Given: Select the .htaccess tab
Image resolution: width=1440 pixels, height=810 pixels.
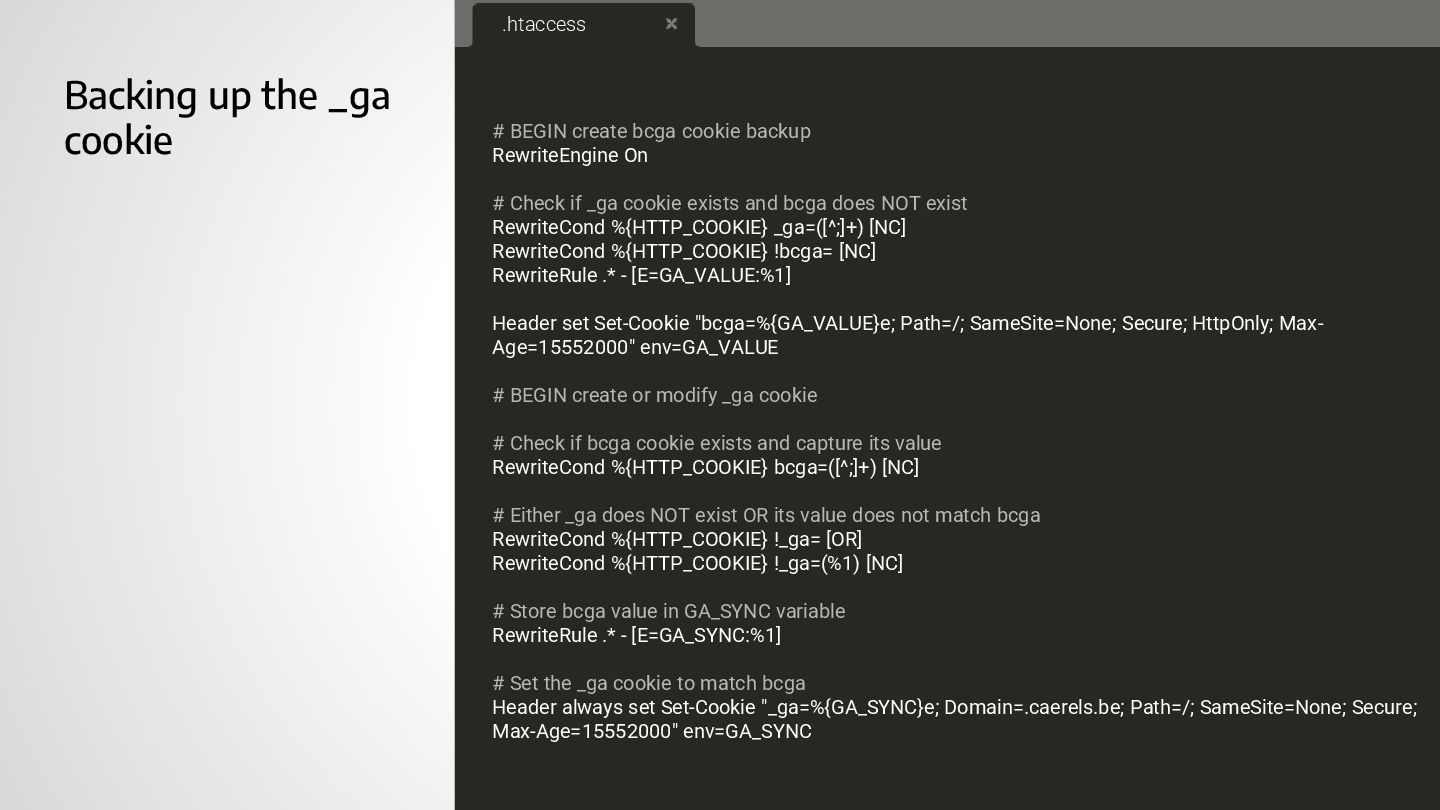Looking at the screenshot, I should coord(544,24).
